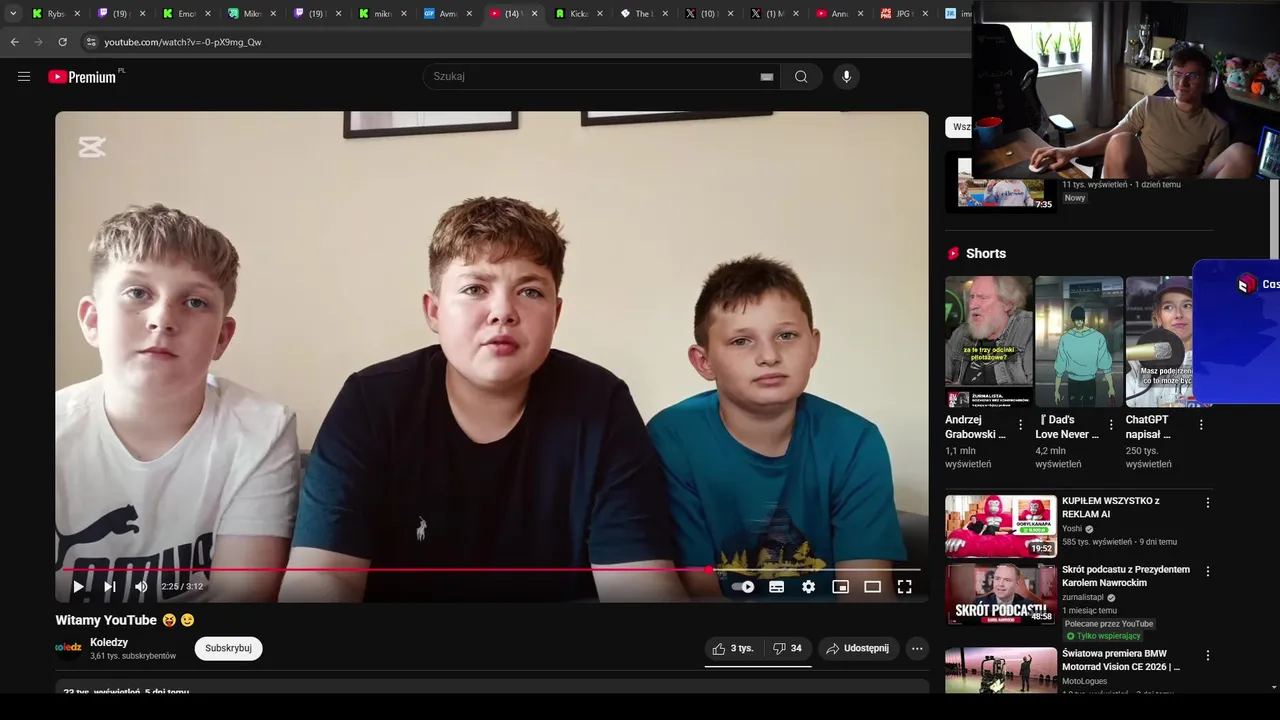
Task: Open the site info icon in address bar
Action: (x=91, y=42)
